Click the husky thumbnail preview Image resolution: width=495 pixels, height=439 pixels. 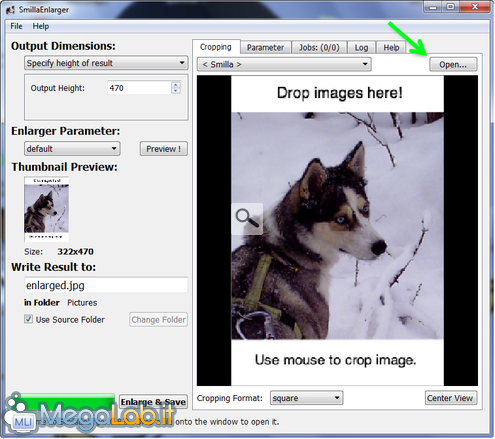[46, 209]
